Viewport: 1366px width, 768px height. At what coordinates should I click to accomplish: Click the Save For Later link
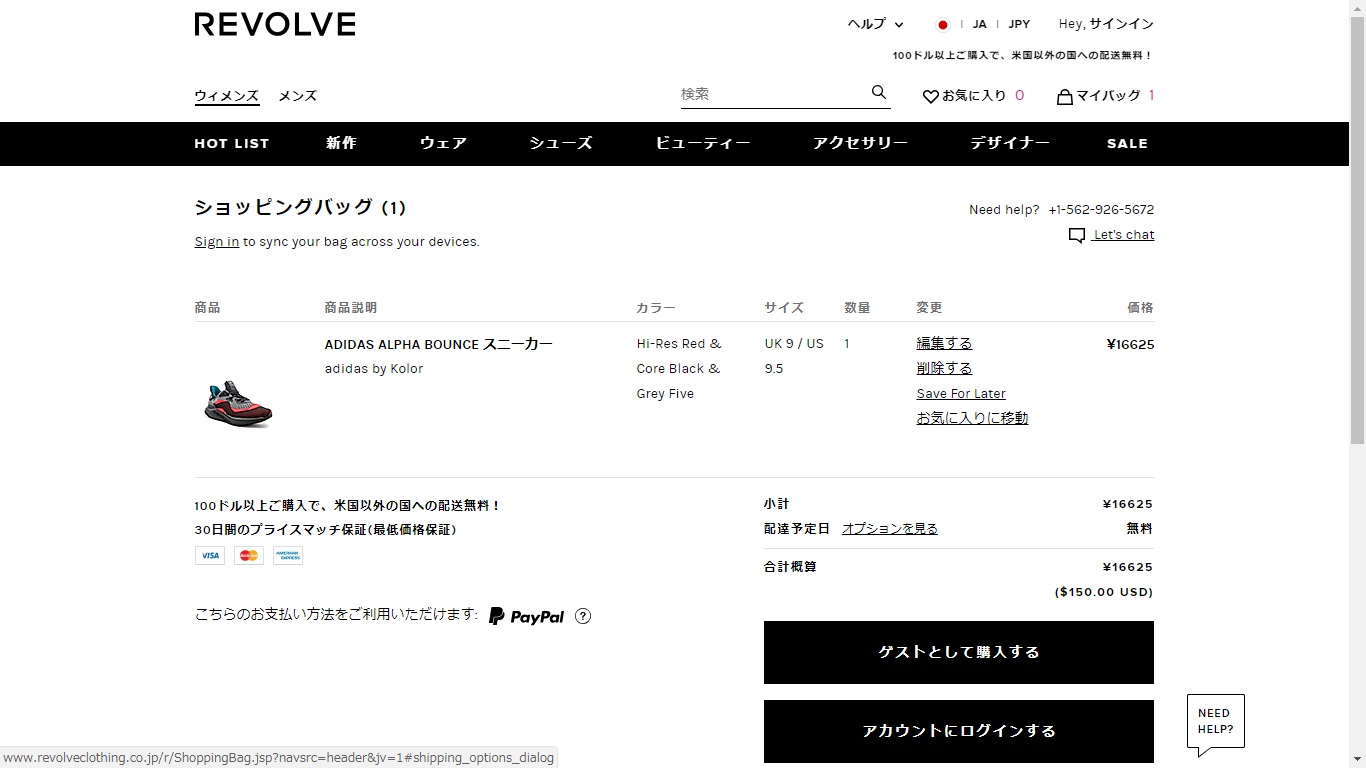[x=960, y=394]
